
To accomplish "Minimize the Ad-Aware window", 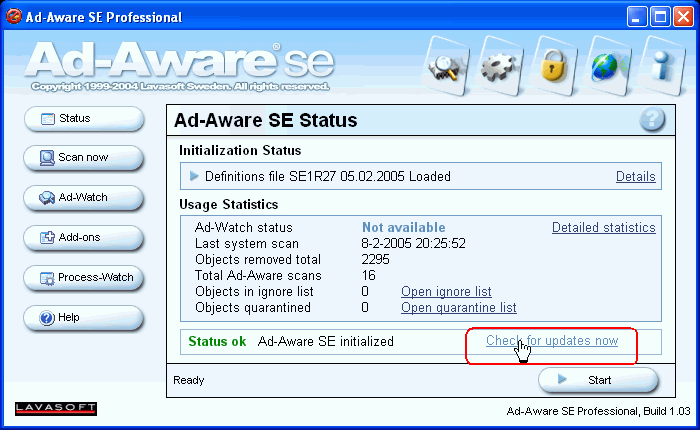I will 637,17.
